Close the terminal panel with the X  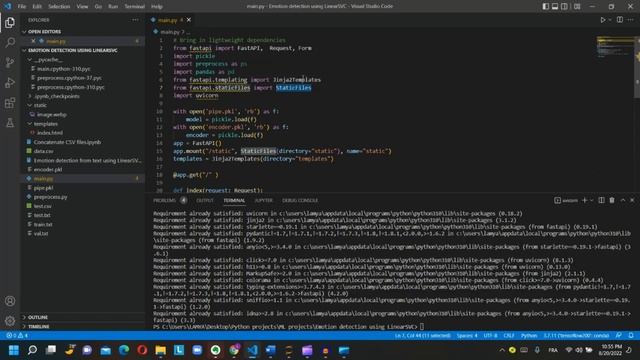(632, 200)
